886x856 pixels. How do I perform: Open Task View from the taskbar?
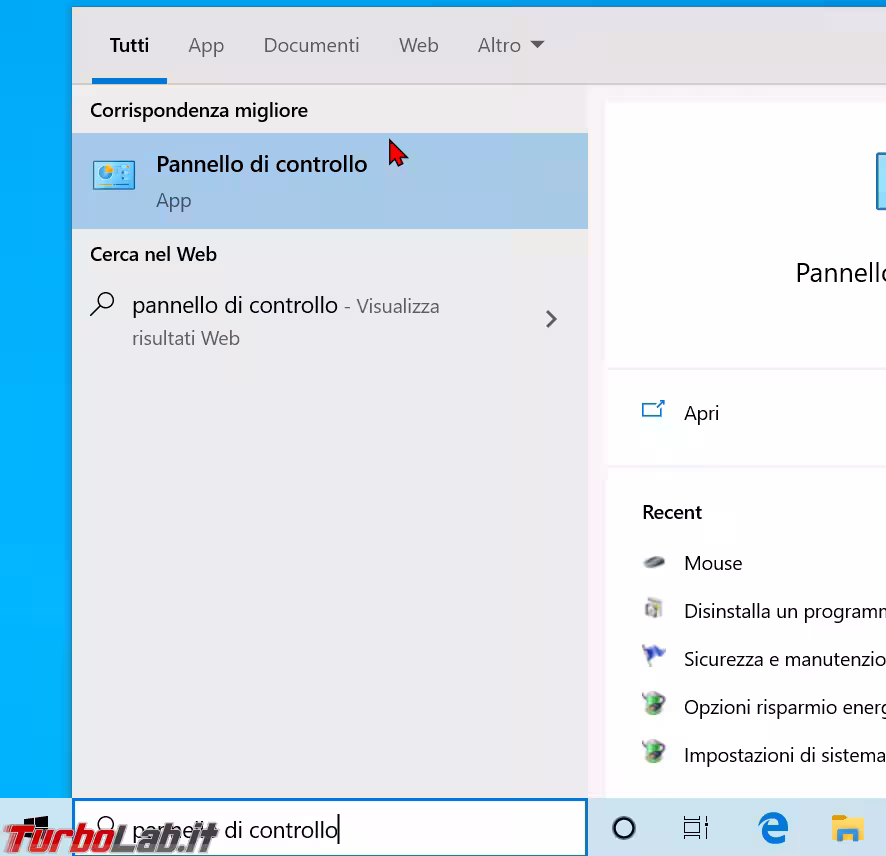tap(696, 828)
